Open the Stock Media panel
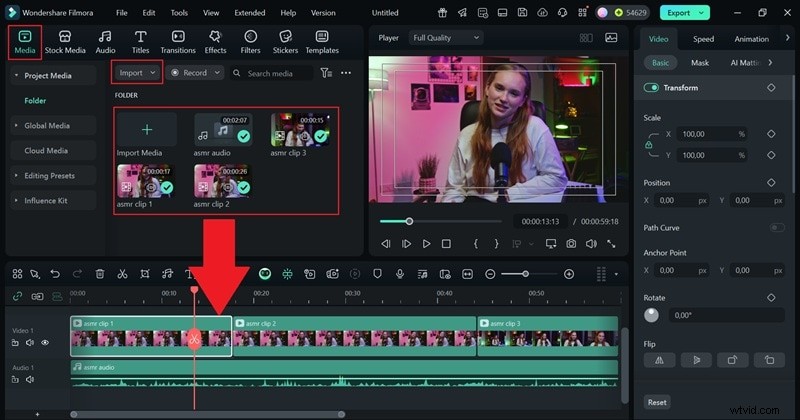The height and width of the screenshot is (420, 800). tap(65, 42)
